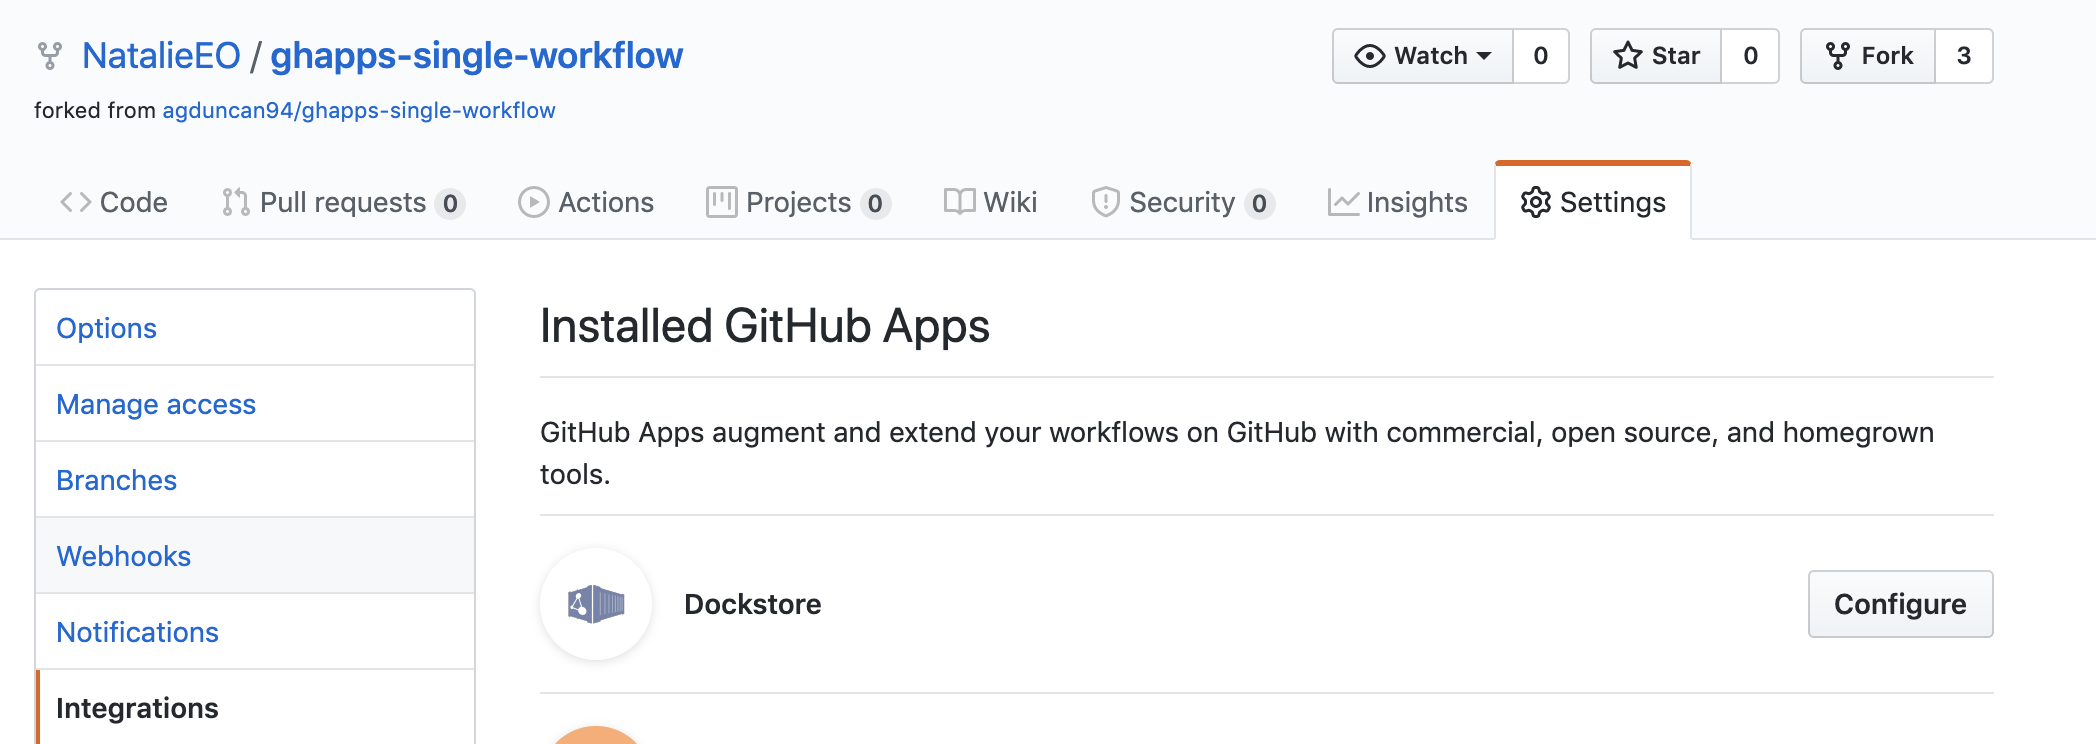
Task: Select Integrations in the settings sidebar
Action: tap(255, 707)
